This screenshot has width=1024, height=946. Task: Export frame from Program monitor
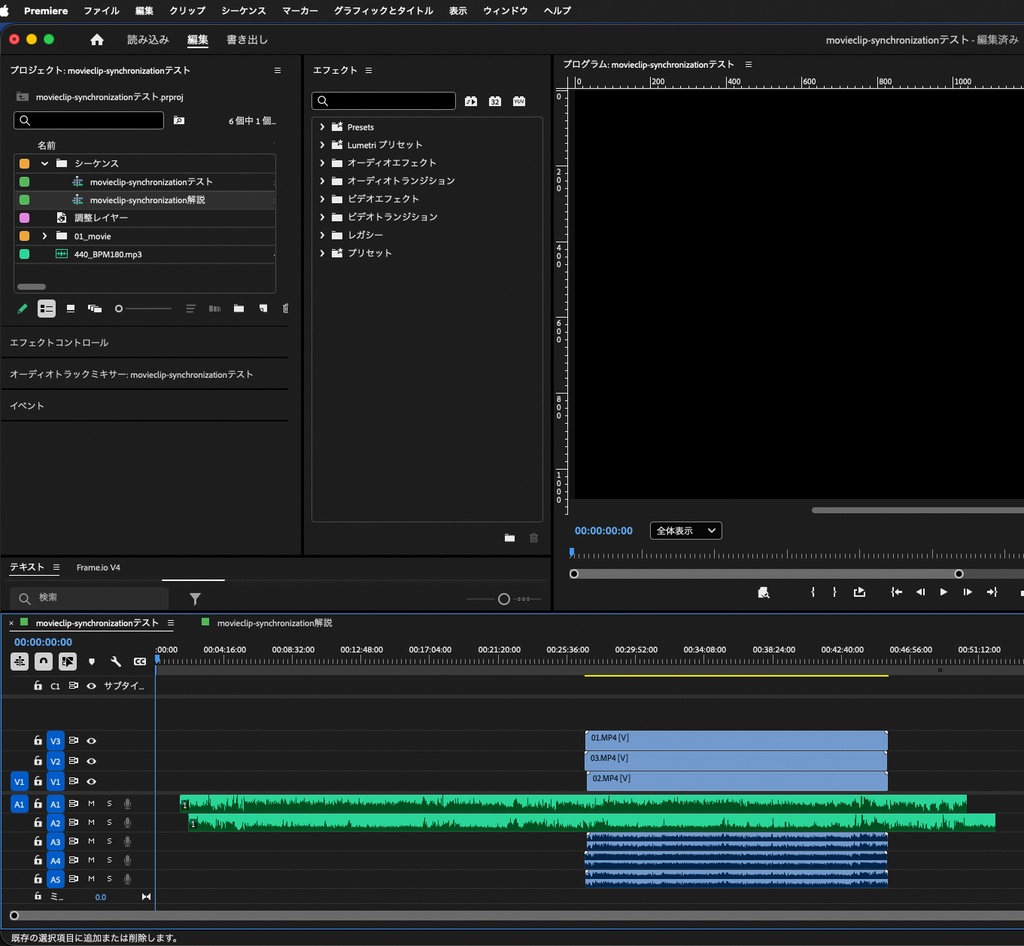tap(859, 592)
